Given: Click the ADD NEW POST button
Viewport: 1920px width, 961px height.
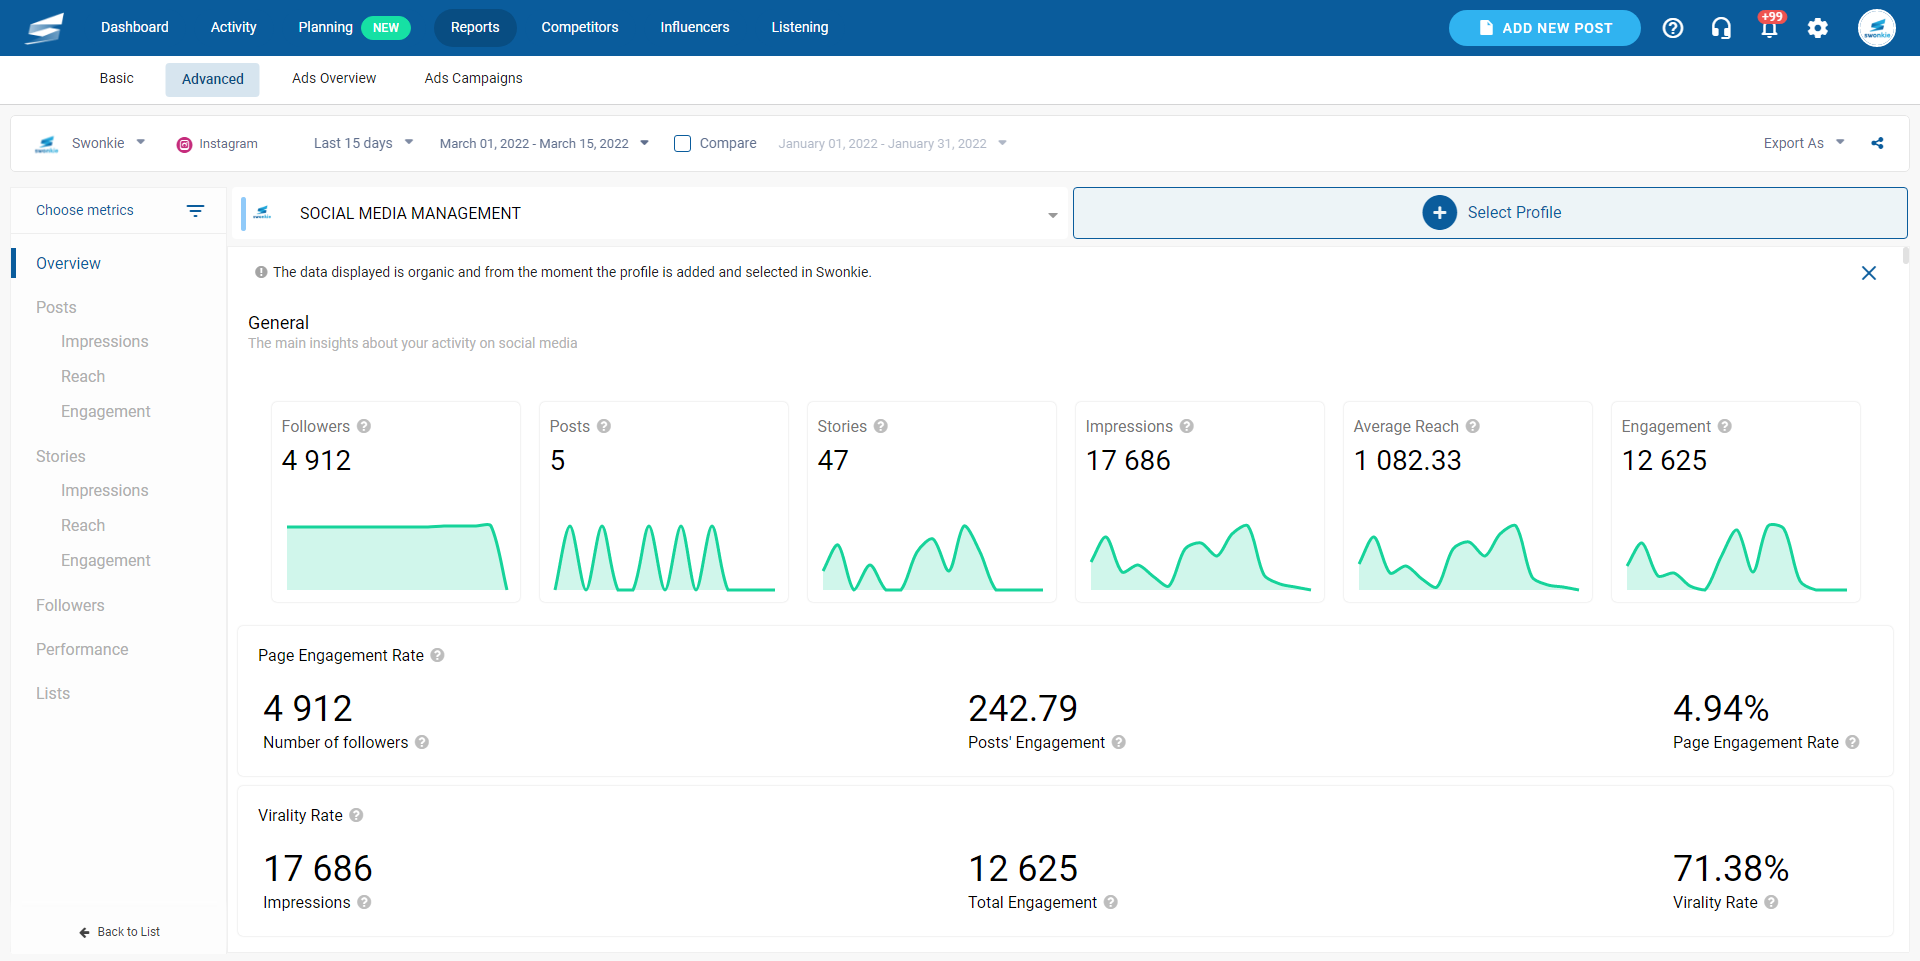Looking at the screenshot, I should [x=1544, y=28].
